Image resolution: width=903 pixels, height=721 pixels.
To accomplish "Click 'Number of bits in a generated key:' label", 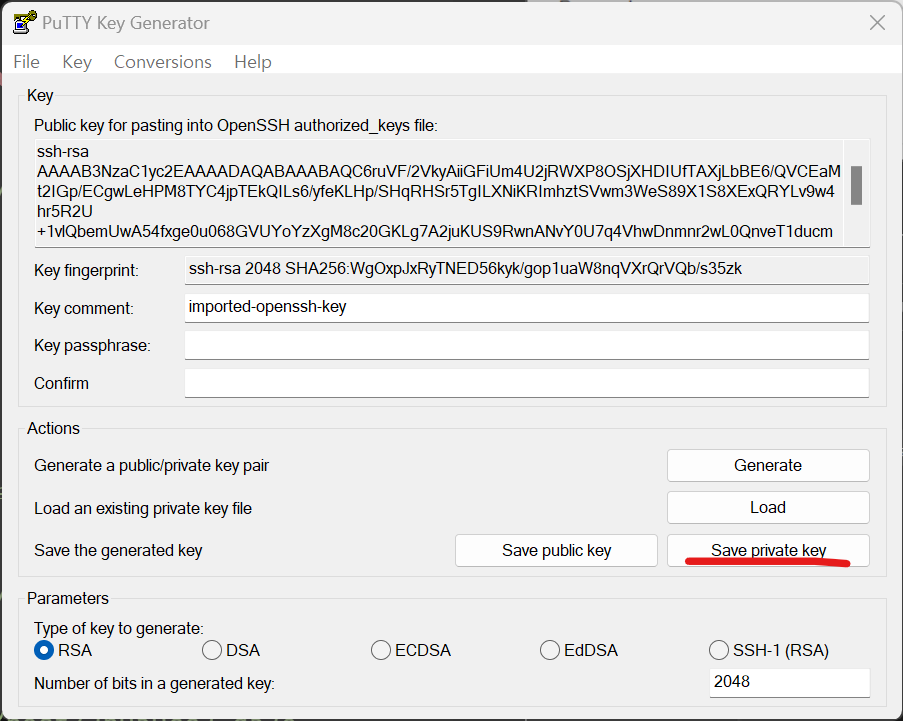I will 154,684.
